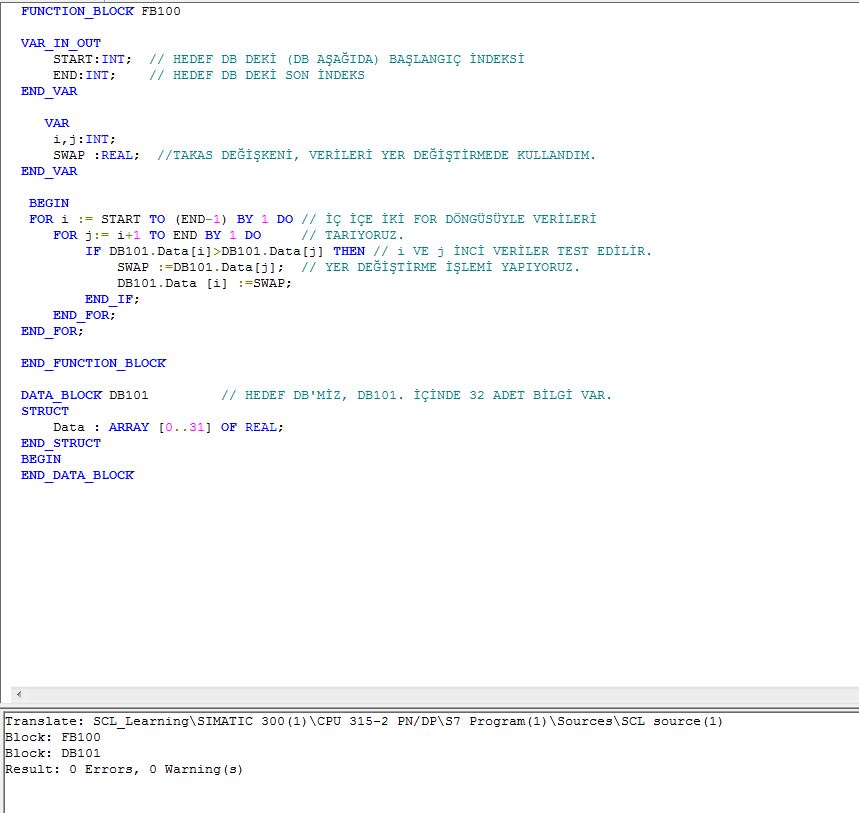The width and height of the screenshot is (859, 813).
Task: Click the "END_DATA_BLOCK" keyword
Action: 77,475
